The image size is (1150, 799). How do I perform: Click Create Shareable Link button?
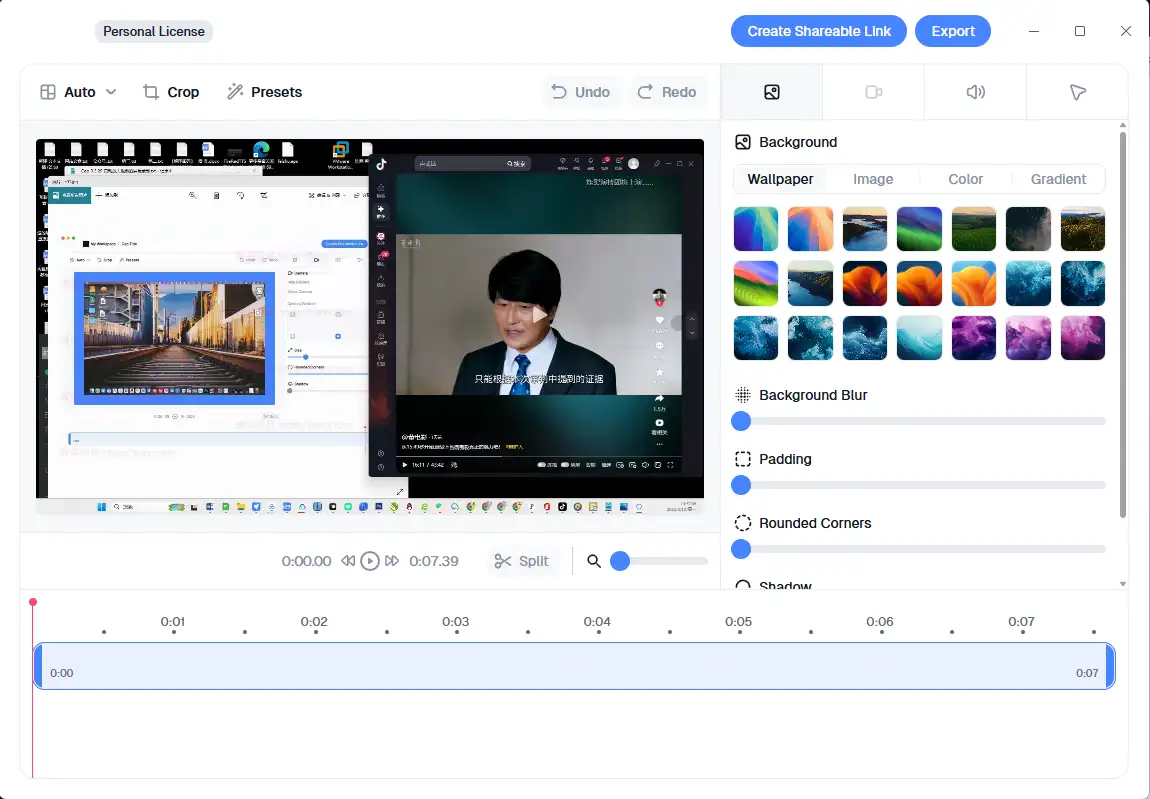[818, 31]
